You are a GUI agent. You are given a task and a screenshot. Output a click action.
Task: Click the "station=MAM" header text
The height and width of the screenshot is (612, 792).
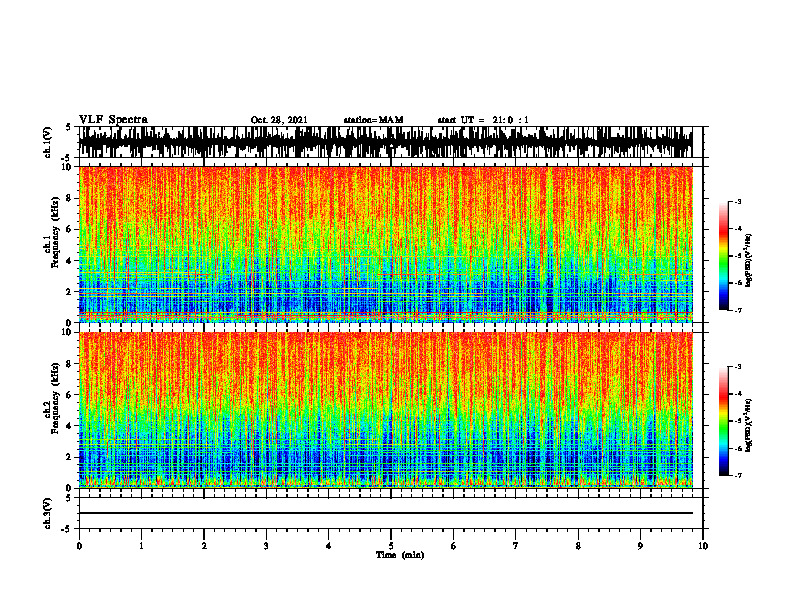click(x=373, y=120)
